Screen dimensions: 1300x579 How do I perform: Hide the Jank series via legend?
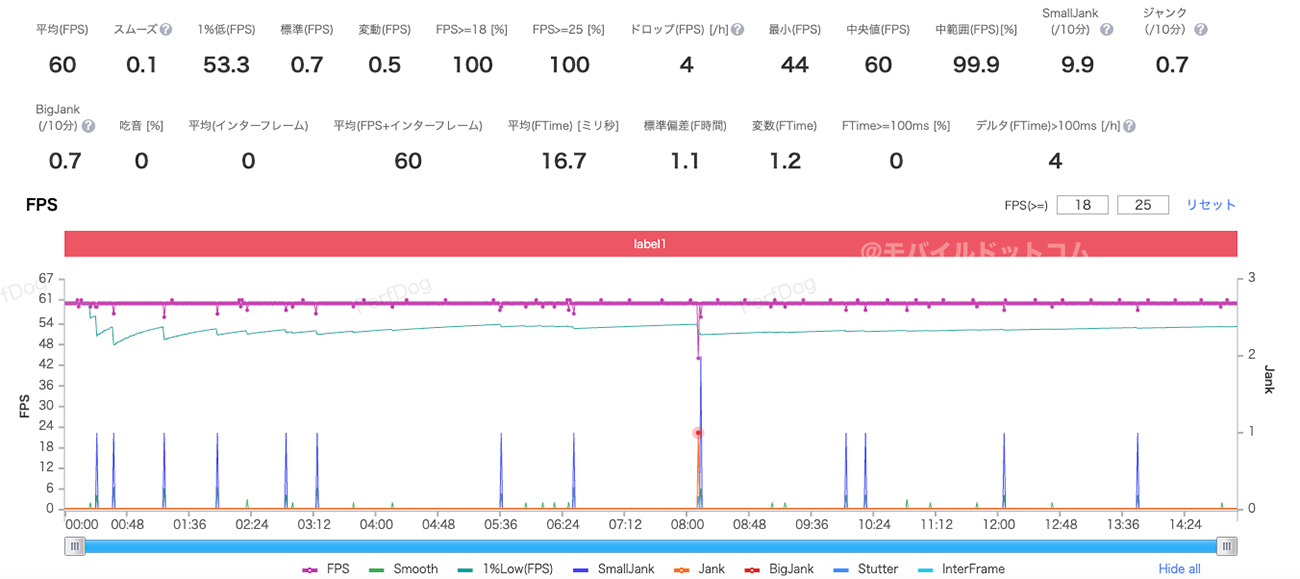701,569
